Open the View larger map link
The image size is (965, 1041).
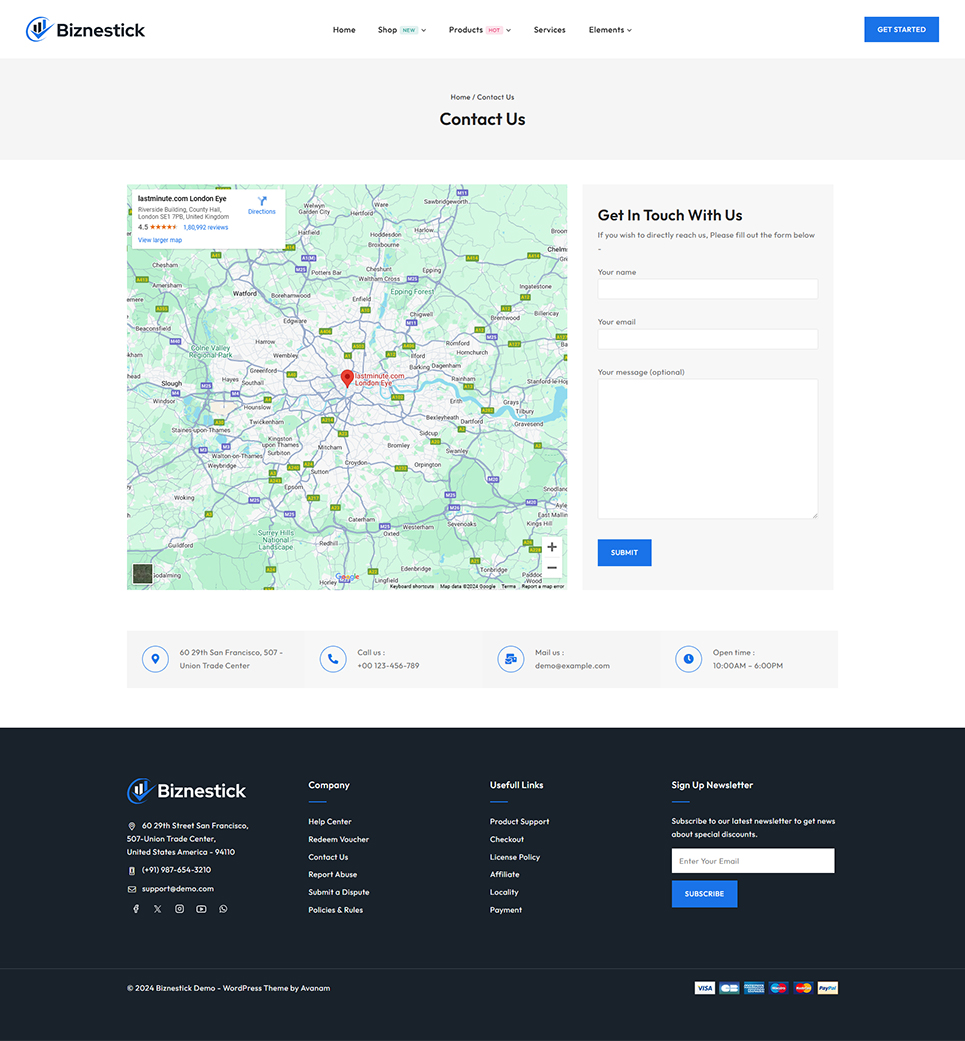160,240
